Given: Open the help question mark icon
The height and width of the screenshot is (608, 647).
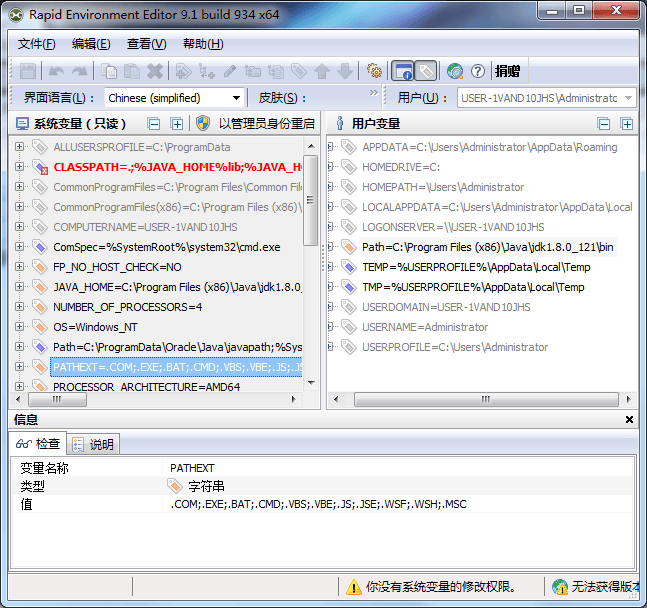Looking at the screenshot, I should tap(478, 71).
